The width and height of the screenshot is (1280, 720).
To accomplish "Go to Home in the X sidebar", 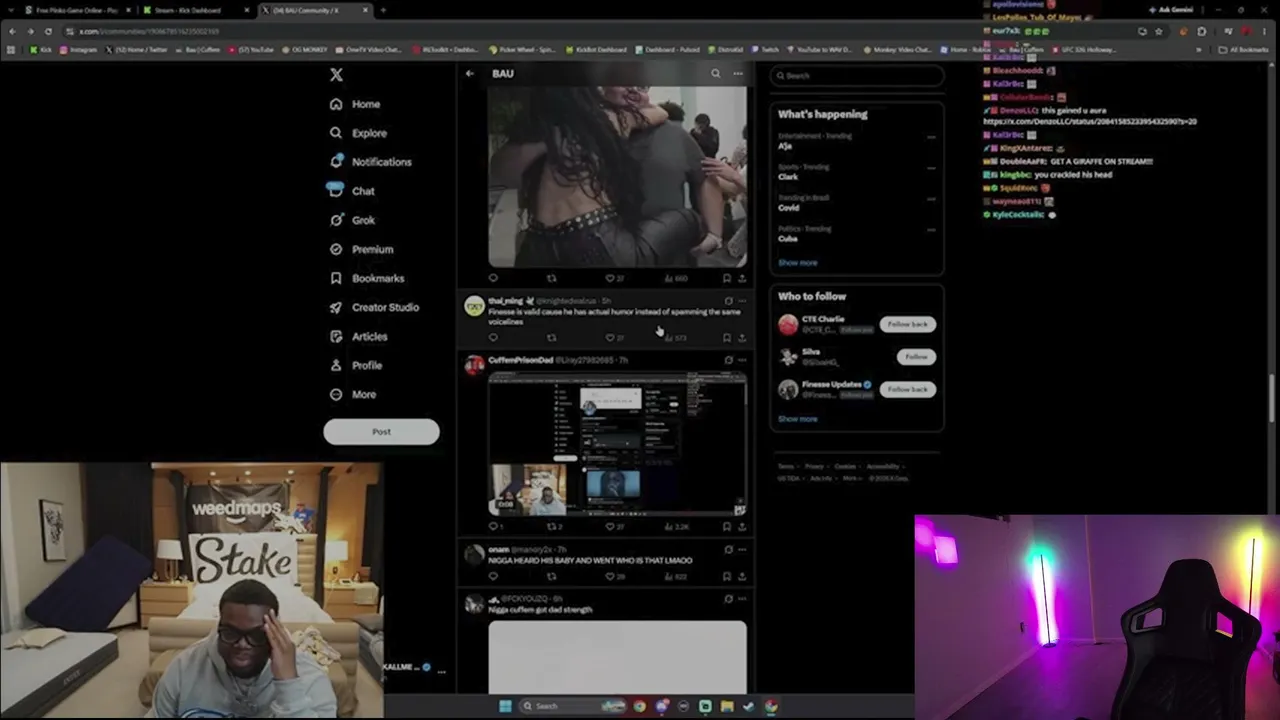I will point(355,104).
